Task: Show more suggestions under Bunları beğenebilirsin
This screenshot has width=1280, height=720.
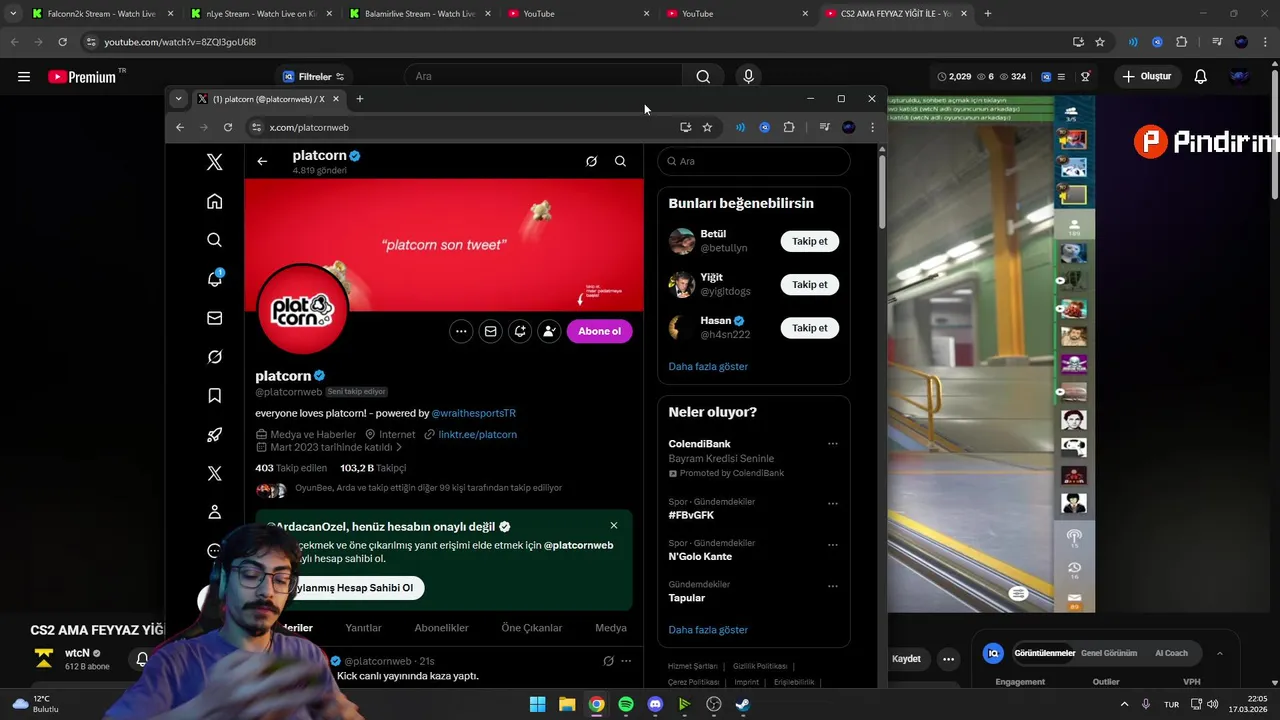Action: coord(708,366)
